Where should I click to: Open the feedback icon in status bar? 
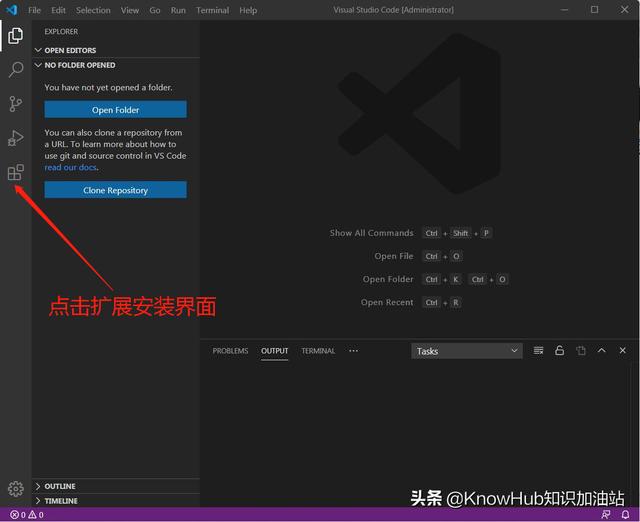coord(606,515)
